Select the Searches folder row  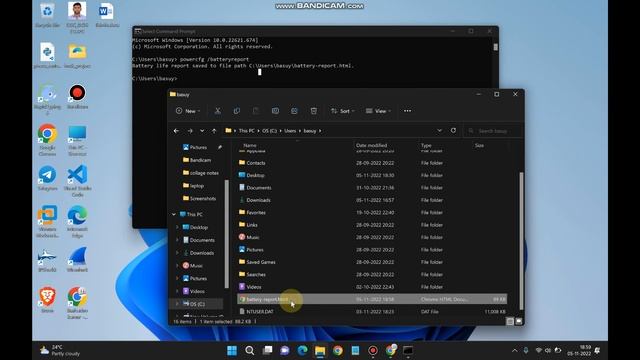click(372, 275)
